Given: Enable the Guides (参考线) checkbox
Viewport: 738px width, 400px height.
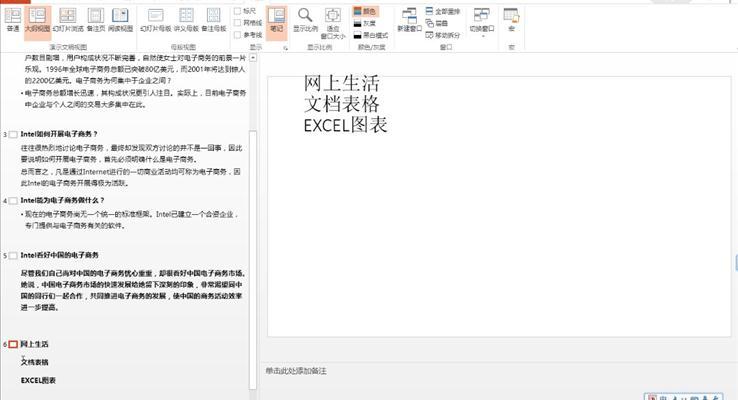Looking at the screenshot, I should (x=238, y=32).
